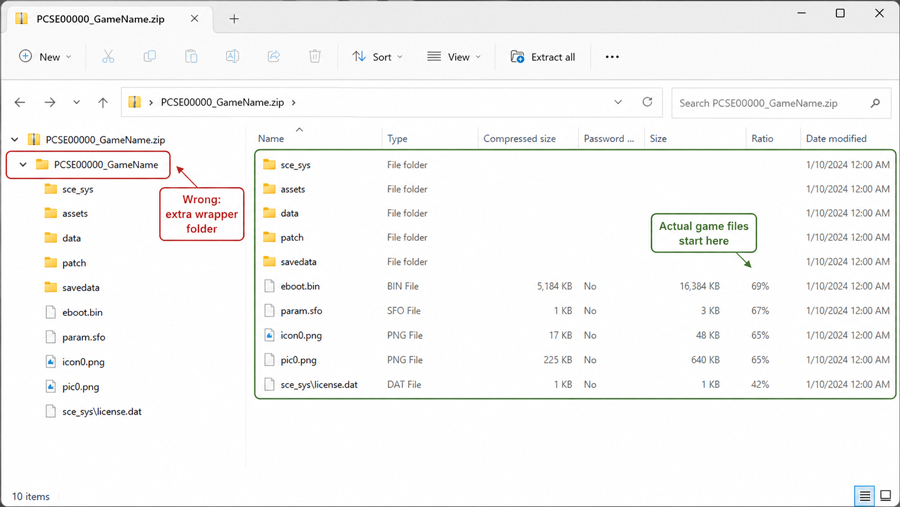
Task: Select param.sfo file icon in list
Action: pos(269,311)
